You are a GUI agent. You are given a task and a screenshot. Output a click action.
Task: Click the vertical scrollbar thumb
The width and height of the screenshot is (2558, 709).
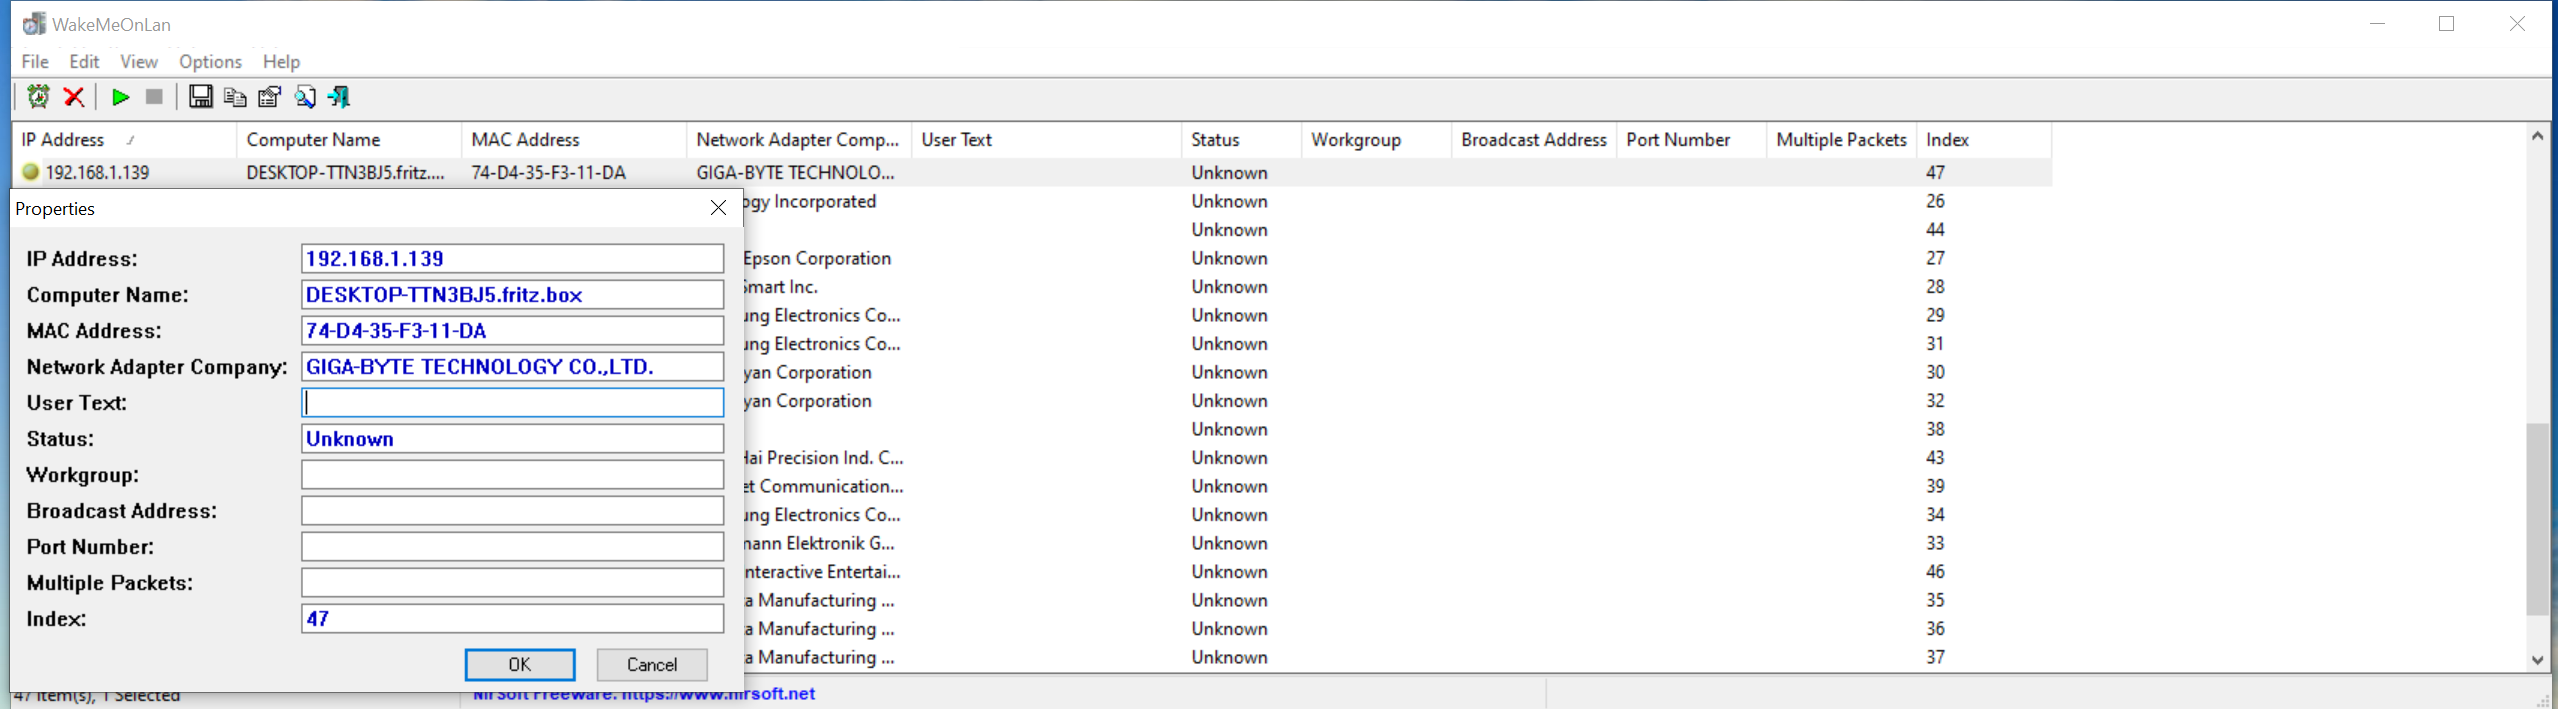(x=2537, y=519)
